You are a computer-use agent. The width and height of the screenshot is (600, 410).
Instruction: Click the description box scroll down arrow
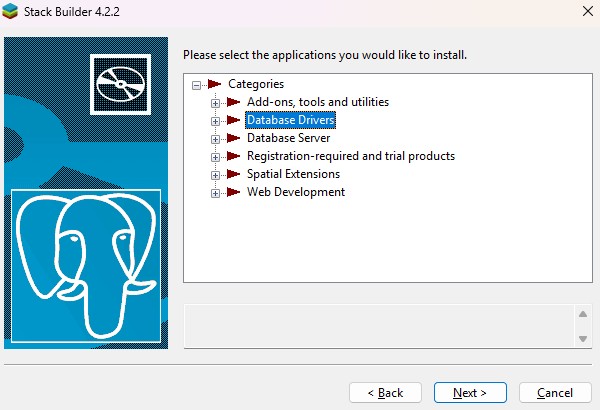[x=583, y=338]
